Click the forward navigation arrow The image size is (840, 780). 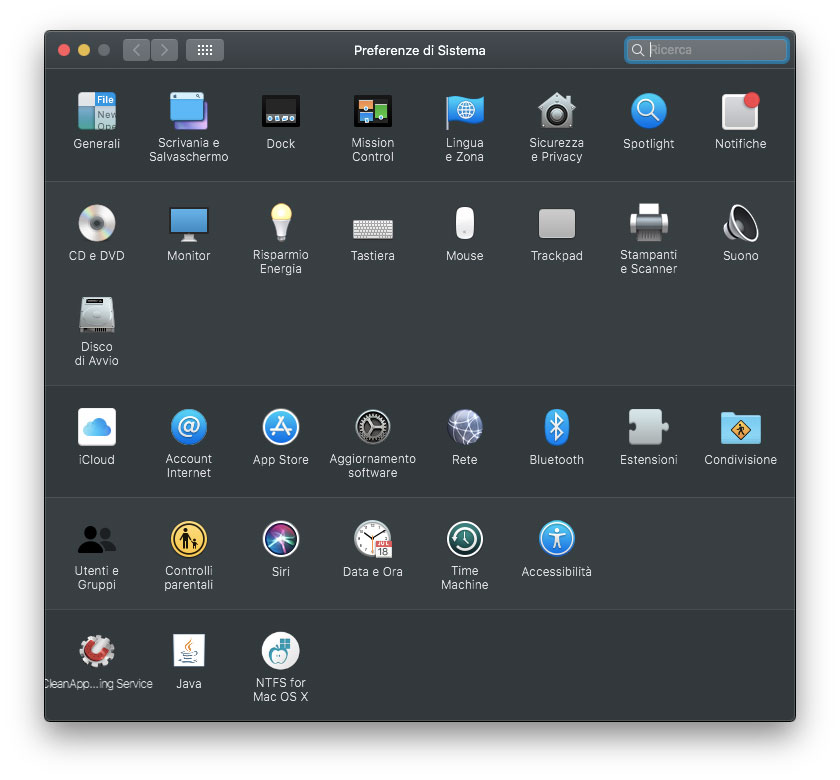[164, 50]
